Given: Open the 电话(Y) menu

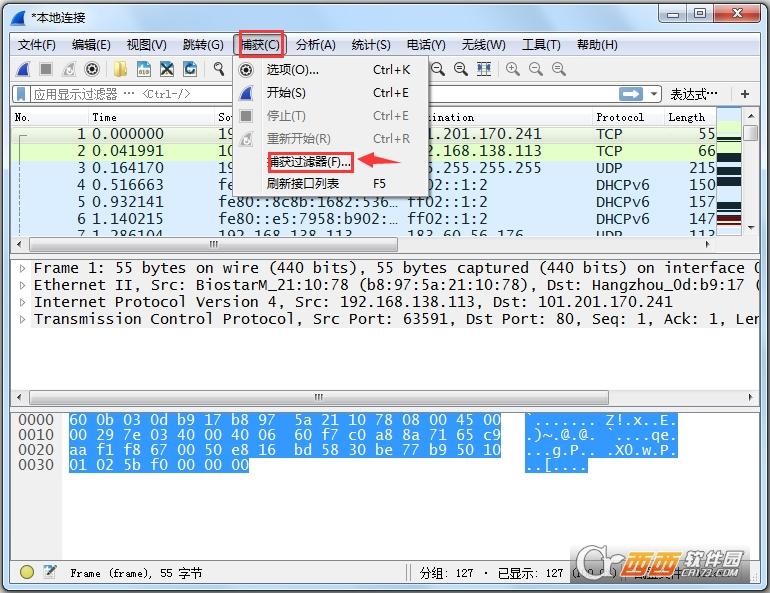Looking at the screenshot, I should point(426,45).
